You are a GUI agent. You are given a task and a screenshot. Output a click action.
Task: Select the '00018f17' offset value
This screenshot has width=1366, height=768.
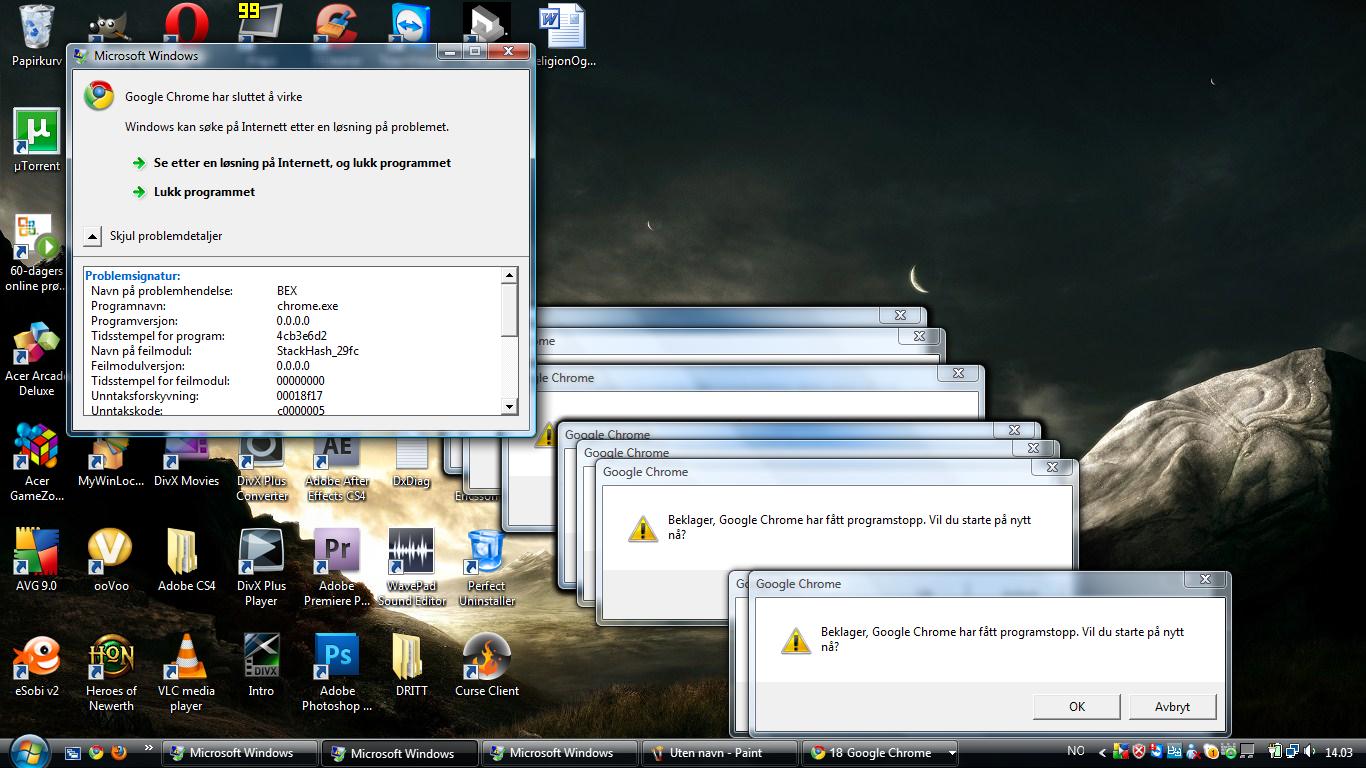pyautogui.click(x=300, y=396)
